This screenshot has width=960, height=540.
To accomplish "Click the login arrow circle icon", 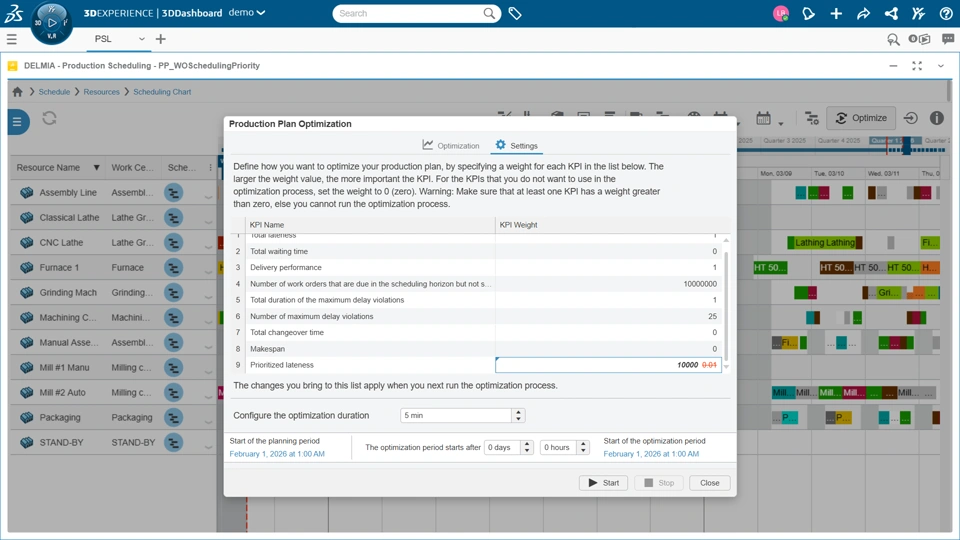I will click(x=910, y=118).
